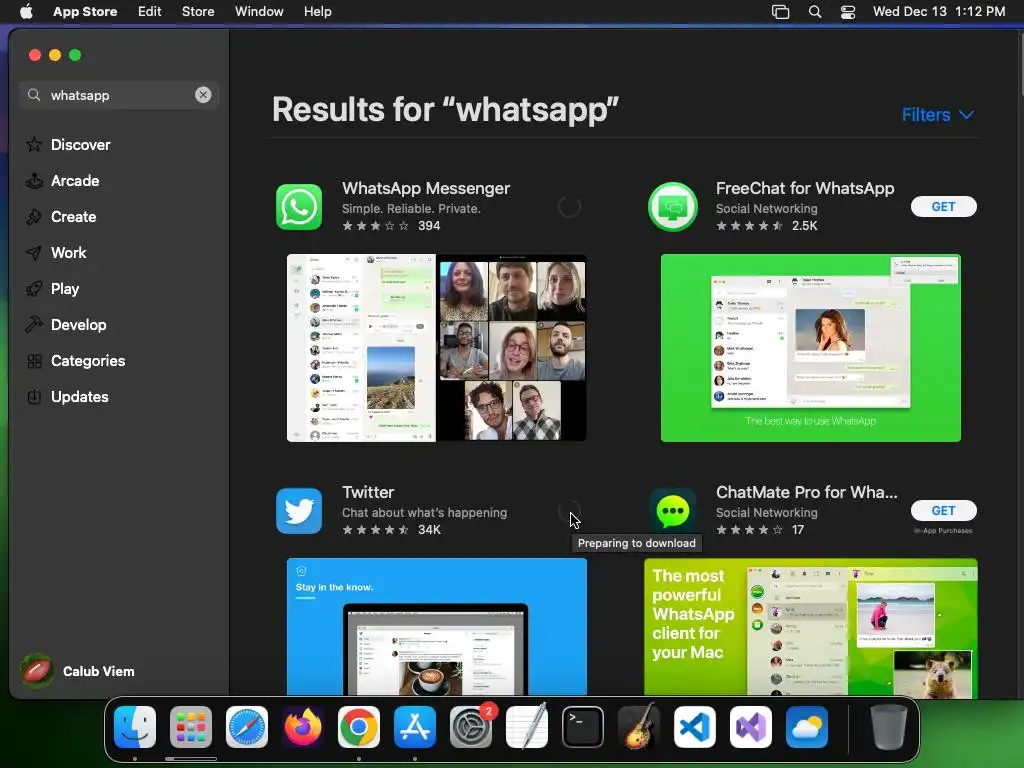Click the date and time in menu bar
The height and width of the screenshot is (768, 1024).
tap(939, 11)
